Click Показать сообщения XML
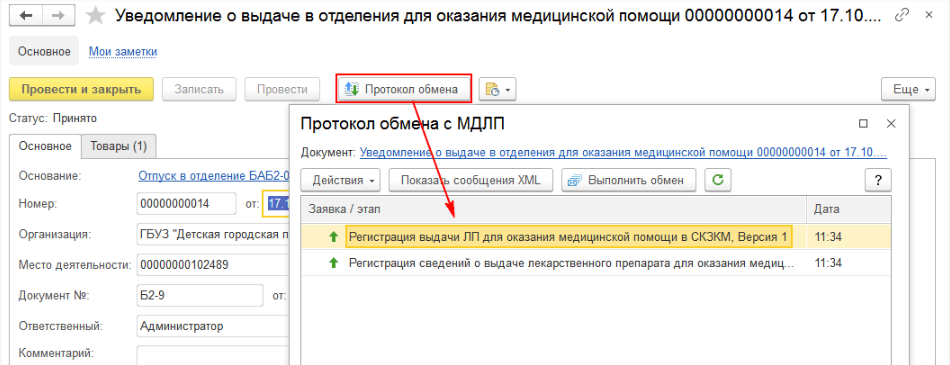 click(471, 180)
